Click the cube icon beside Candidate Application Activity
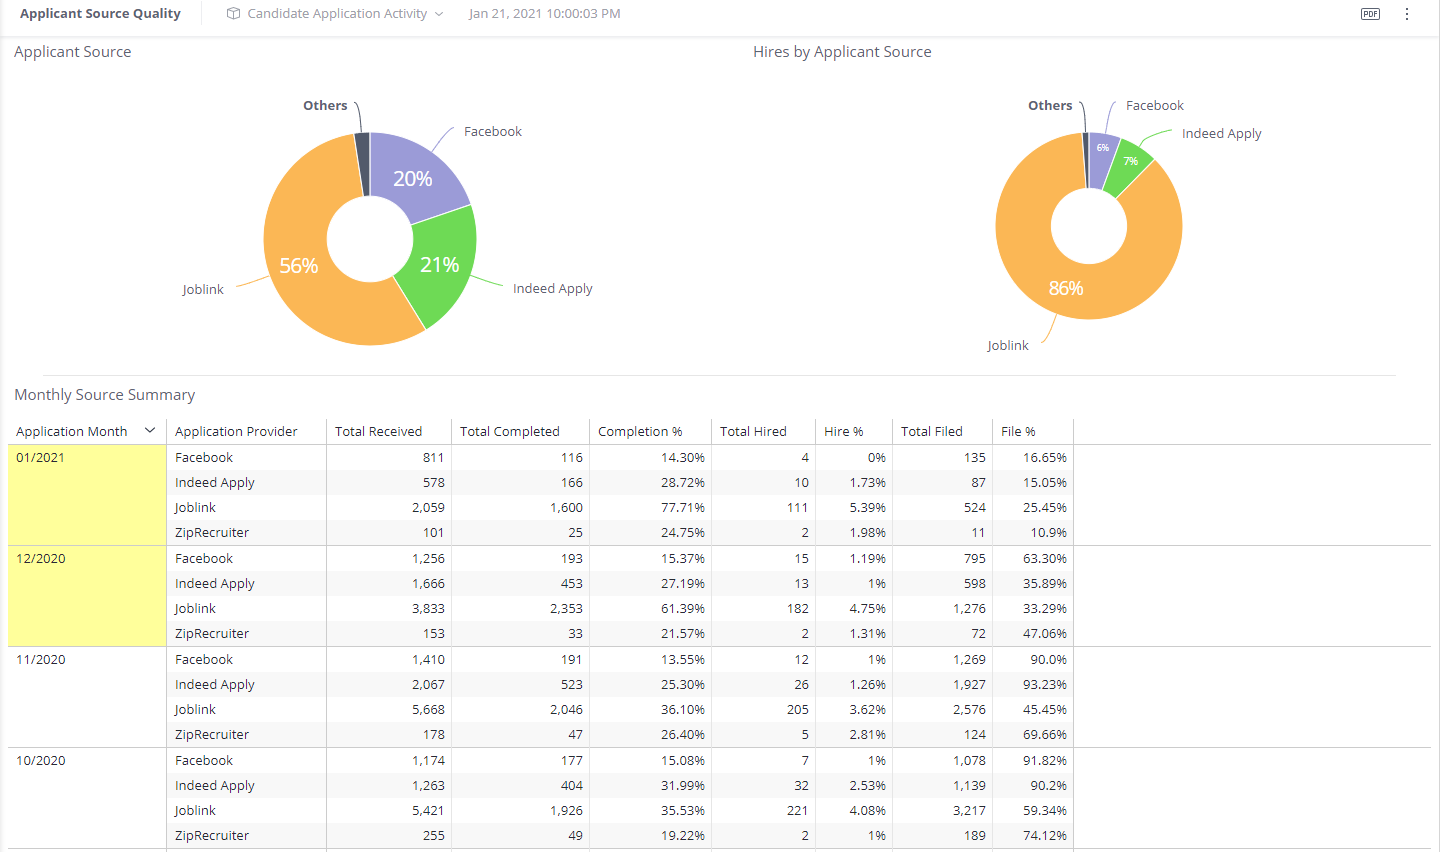The image size is (1440, 852). click(x=232, y=14)
